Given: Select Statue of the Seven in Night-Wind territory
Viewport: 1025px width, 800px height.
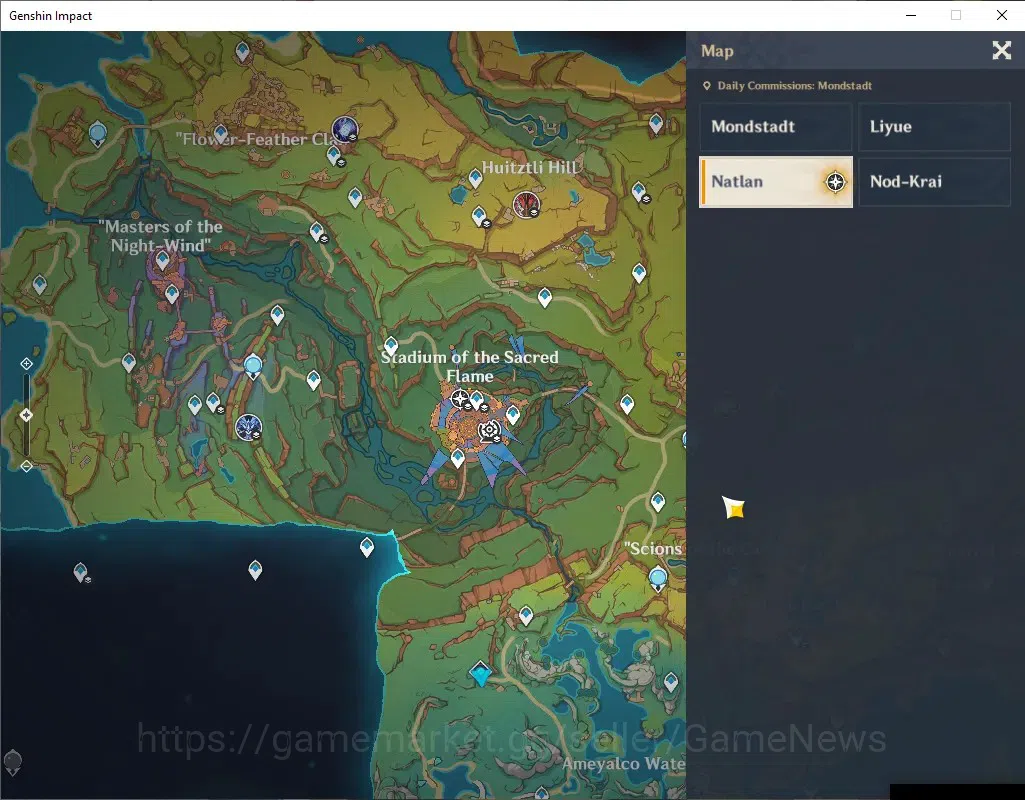Looking at the screenshot, I should (253, 366).
